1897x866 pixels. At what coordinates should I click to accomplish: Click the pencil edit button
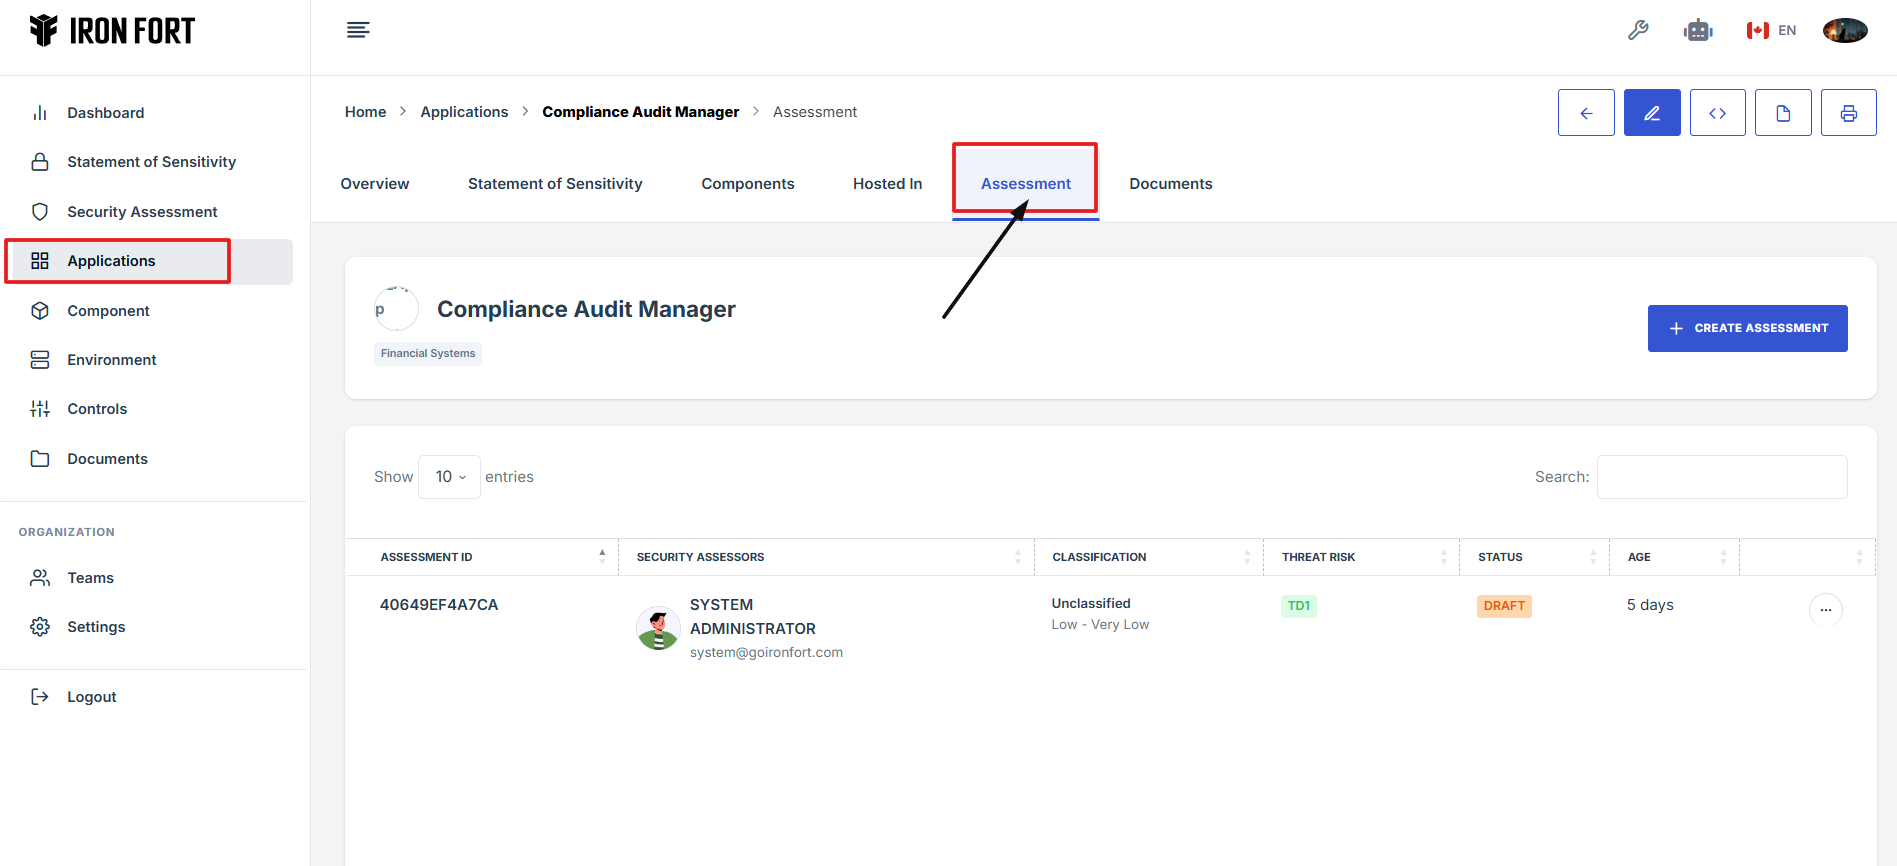(1651, 113)
